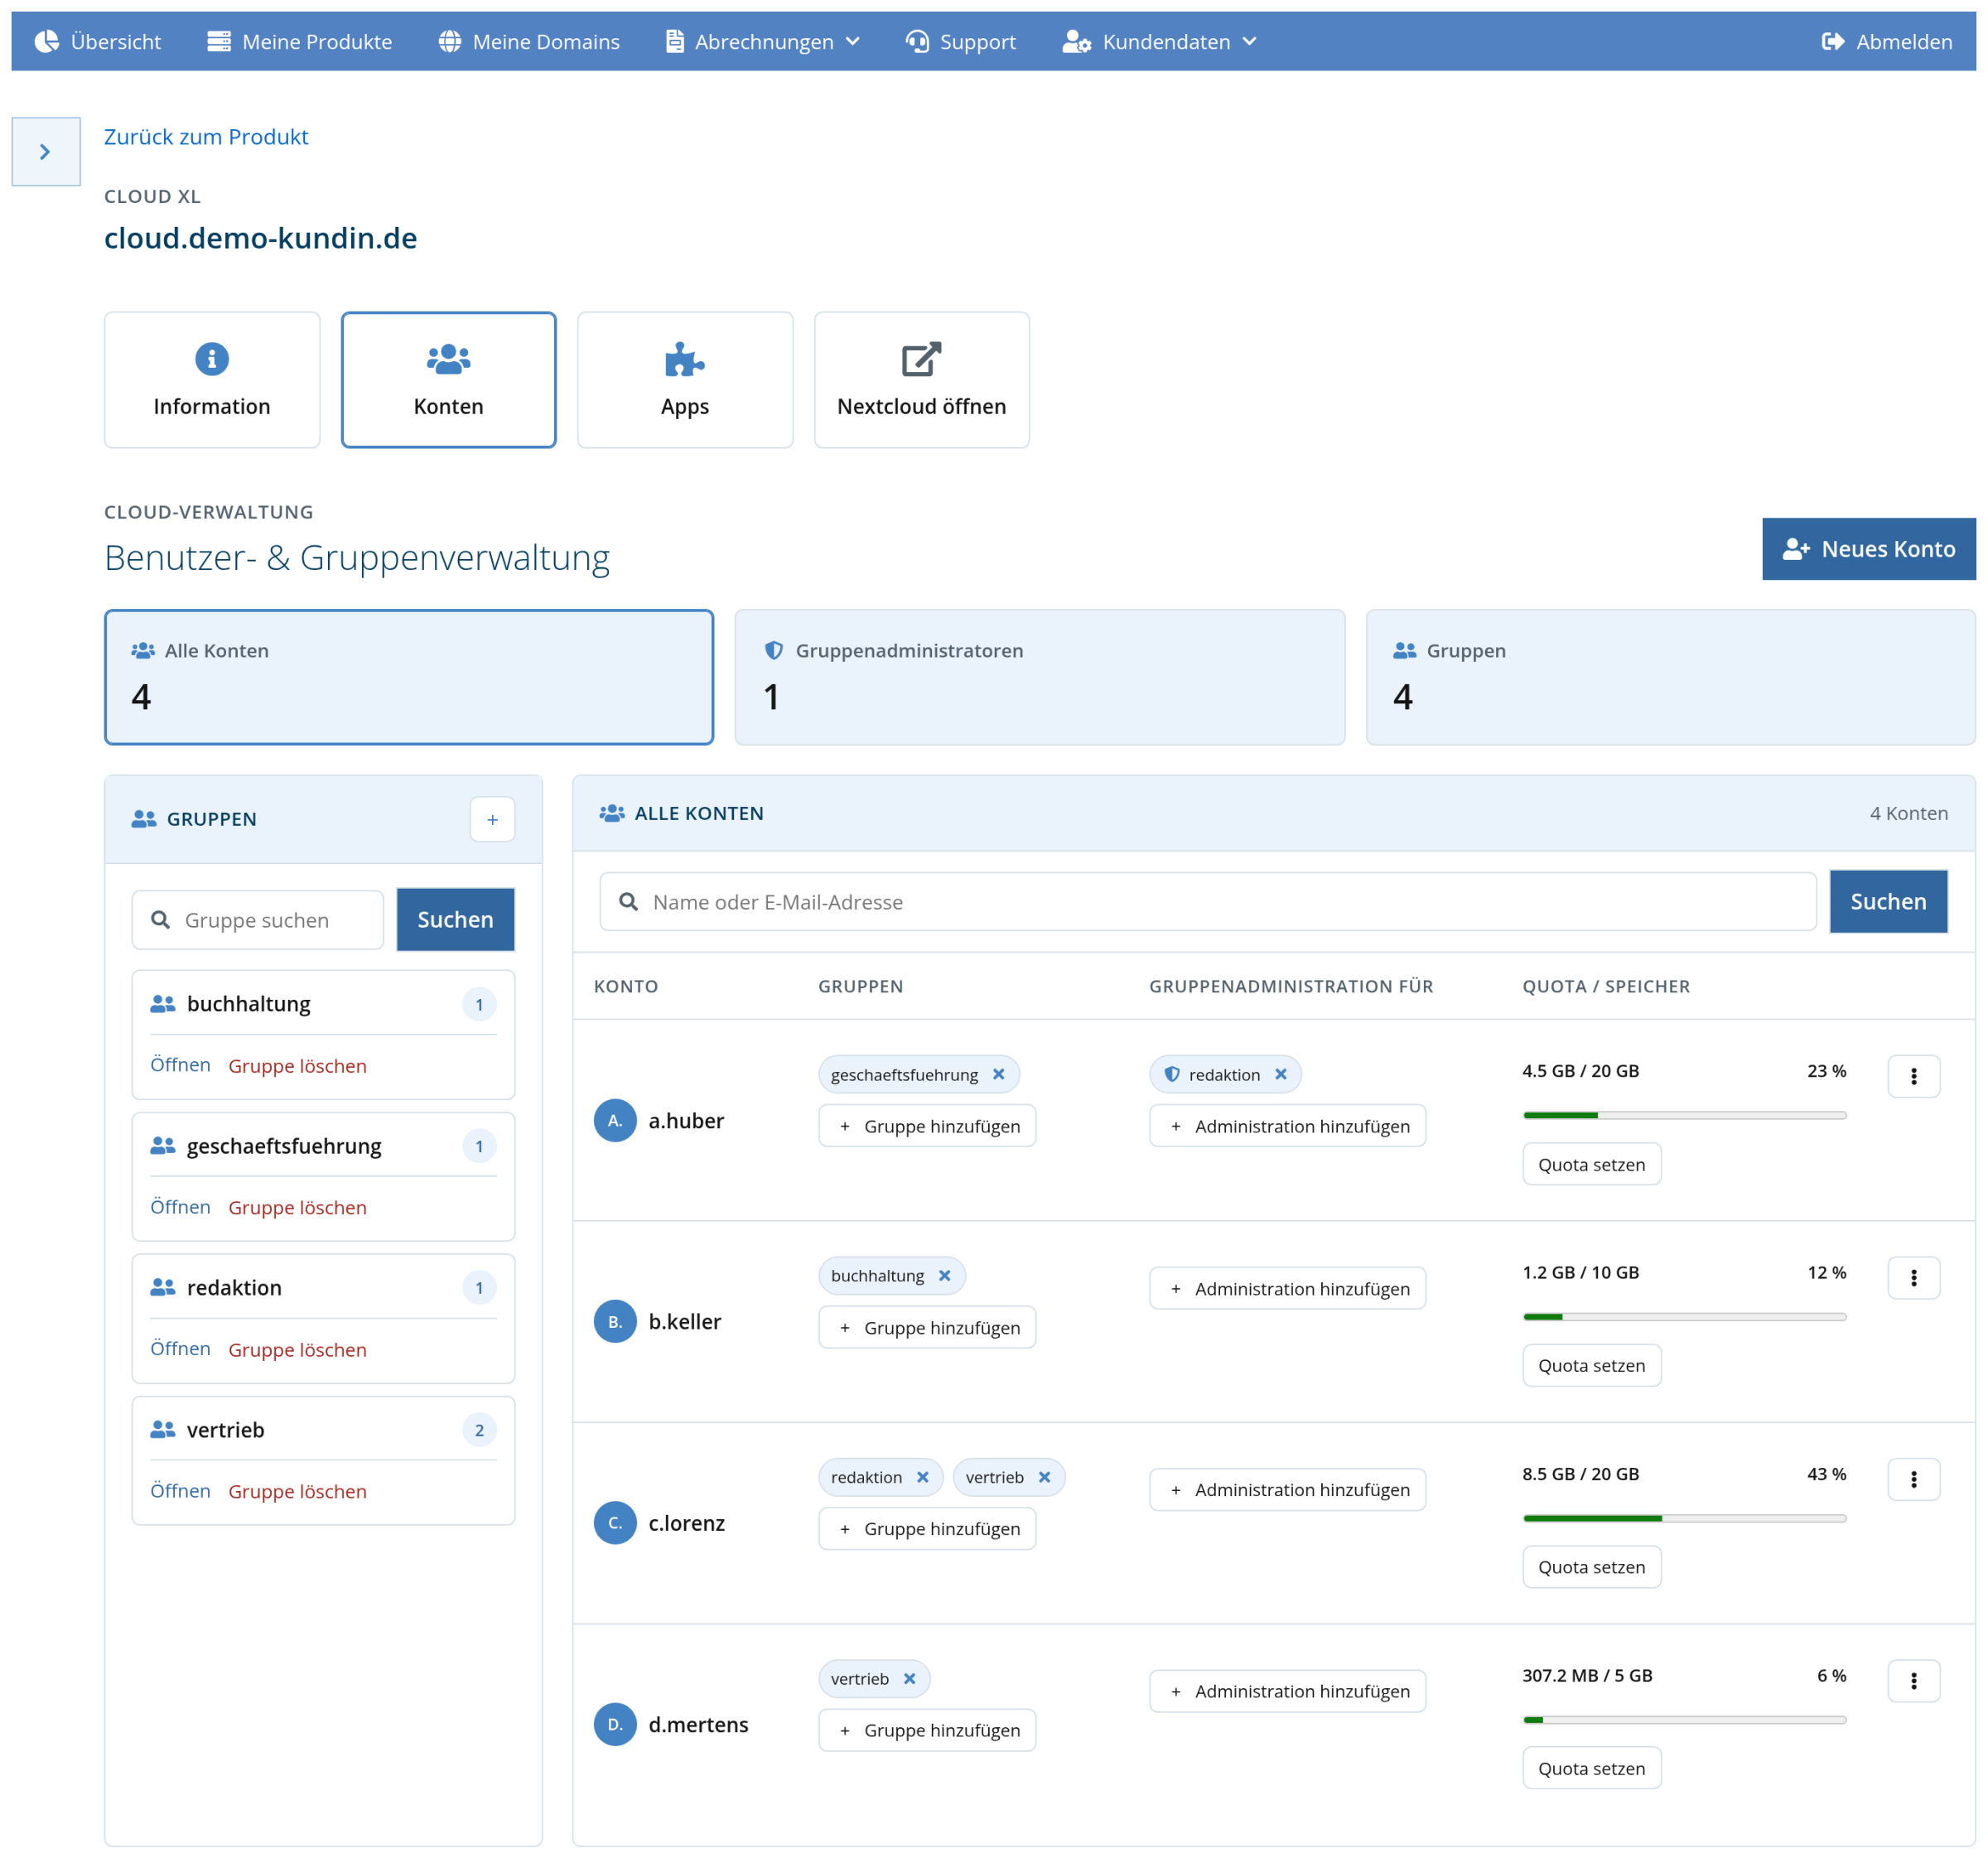Open Support in the navigation bar
This screenshot has width=1988, height=1858.
click(x=961, y=41)
